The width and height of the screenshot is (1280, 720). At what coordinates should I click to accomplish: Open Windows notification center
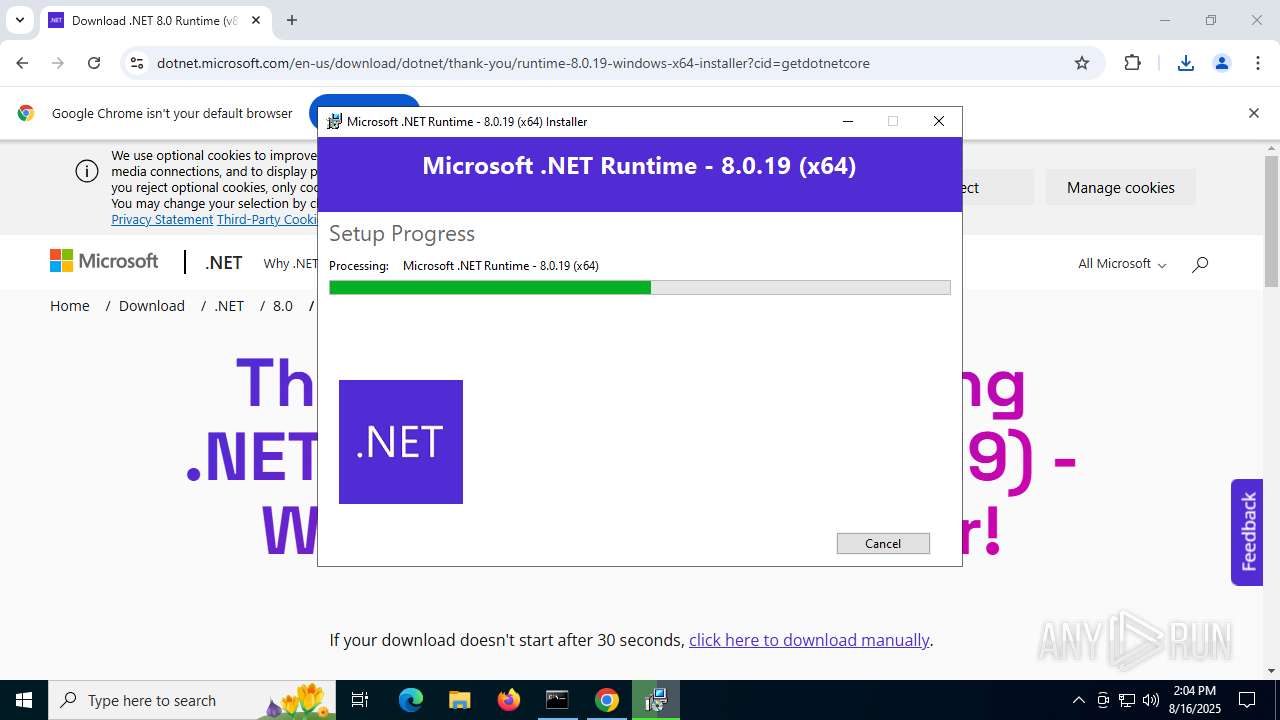[1247, 700]
